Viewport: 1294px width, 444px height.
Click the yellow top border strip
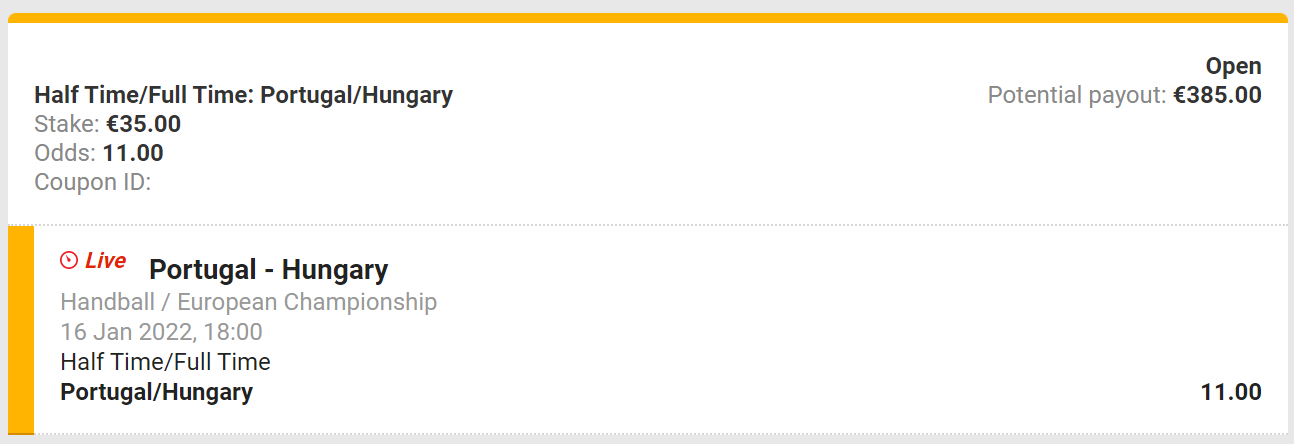point(647,18)
